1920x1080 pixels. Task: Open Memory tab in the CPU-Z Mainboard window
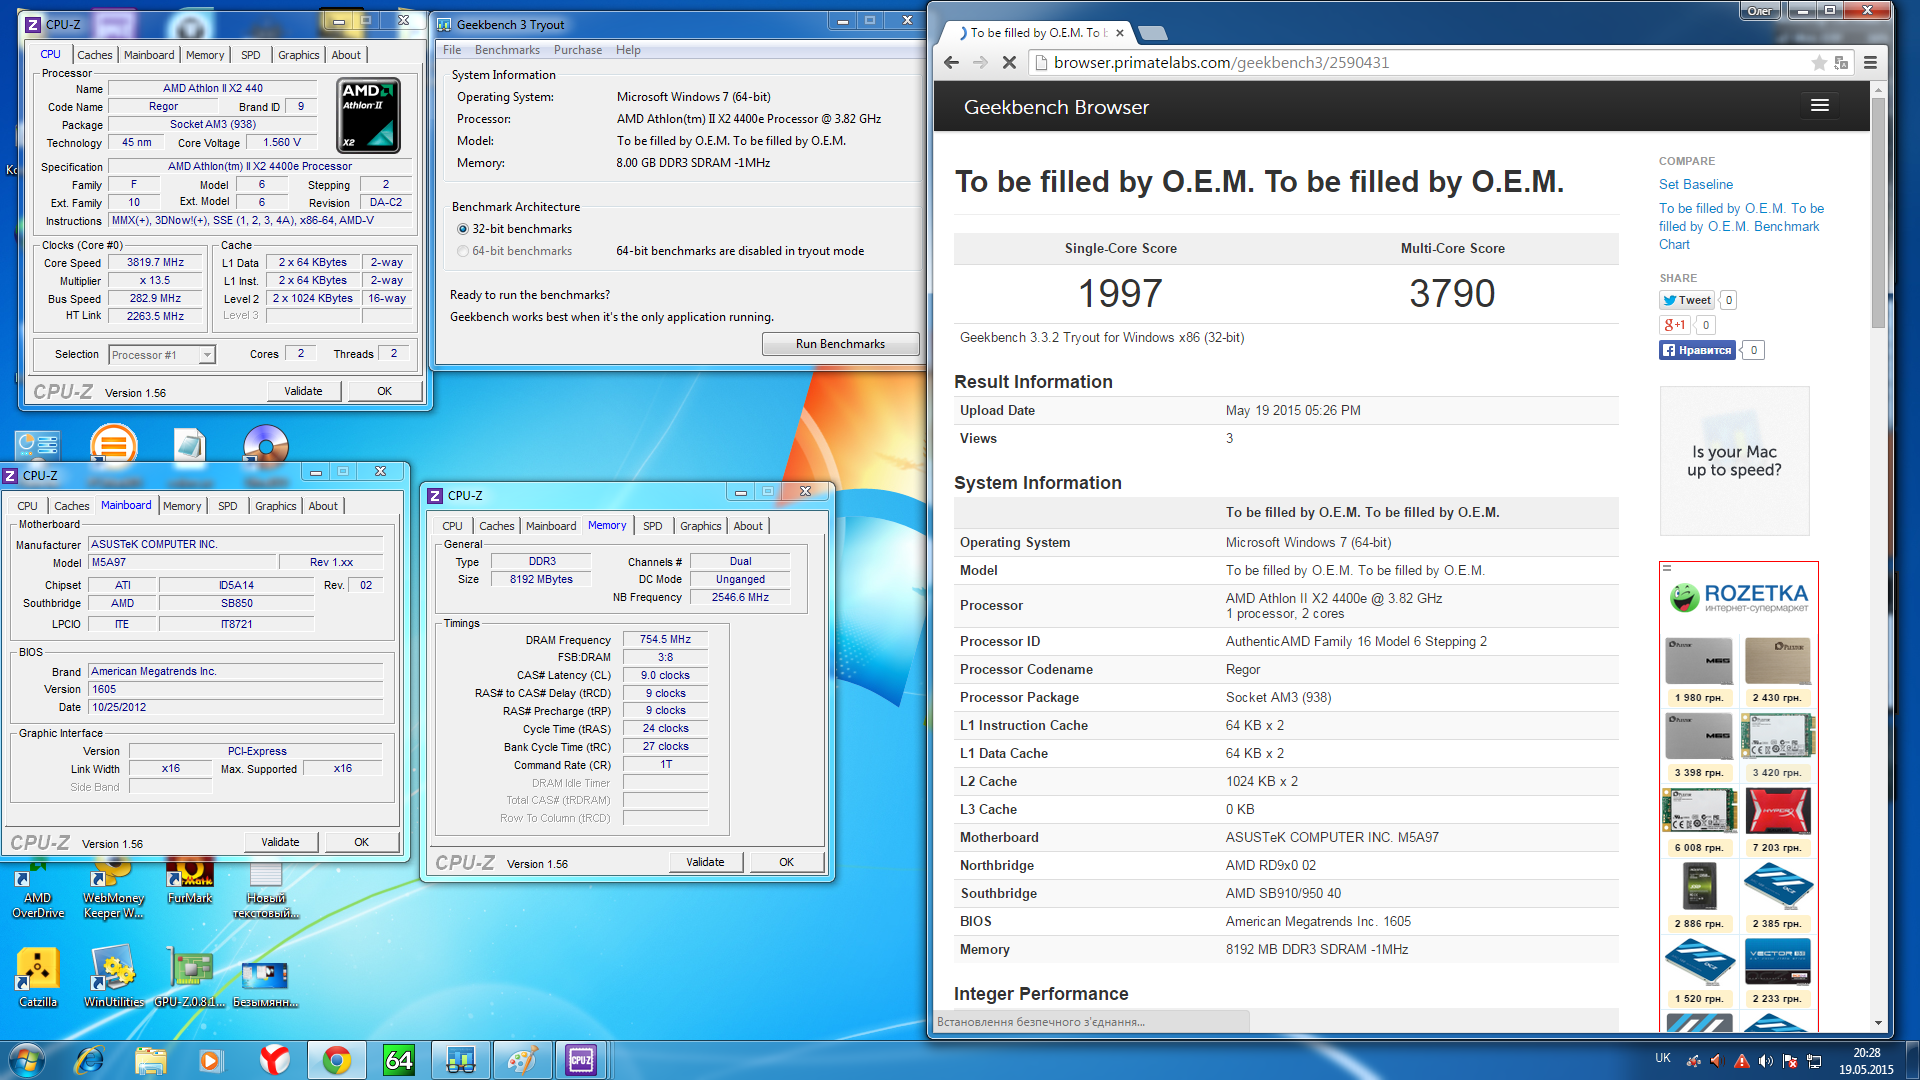[x=182, y=506]
